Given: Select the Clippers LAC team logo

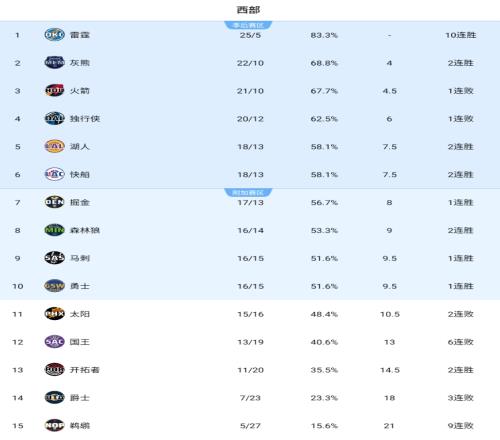Looking at the screenshot, I should click(54, 174).
